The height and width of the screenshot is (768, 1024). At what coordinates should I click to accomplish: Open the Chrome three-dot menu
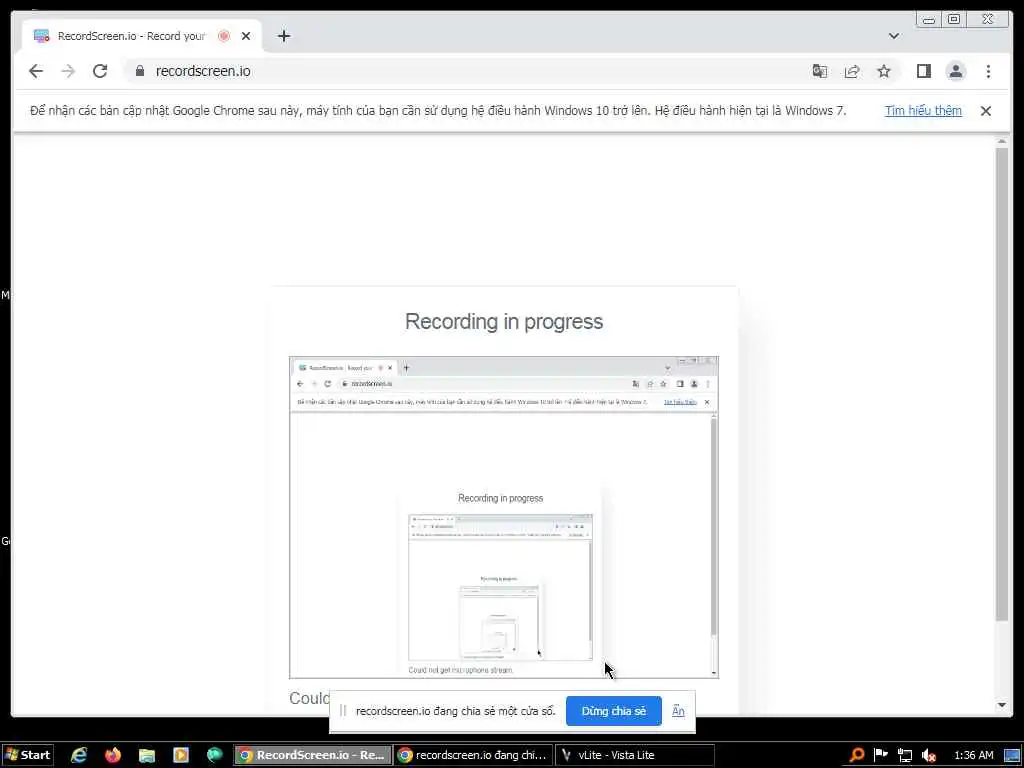point(988,71)
